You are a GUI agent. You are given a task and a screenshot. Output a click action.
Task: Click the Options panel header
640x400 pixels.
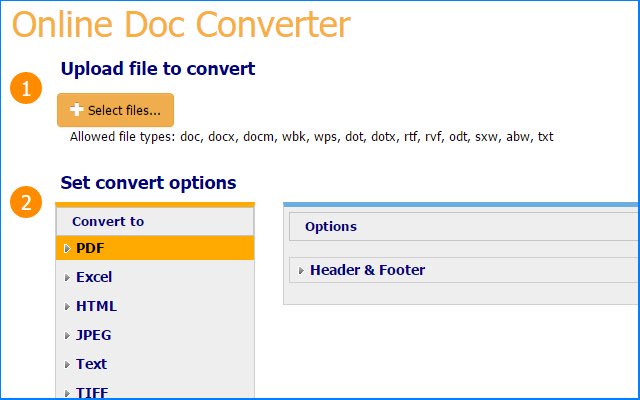[x=464, y=227]
